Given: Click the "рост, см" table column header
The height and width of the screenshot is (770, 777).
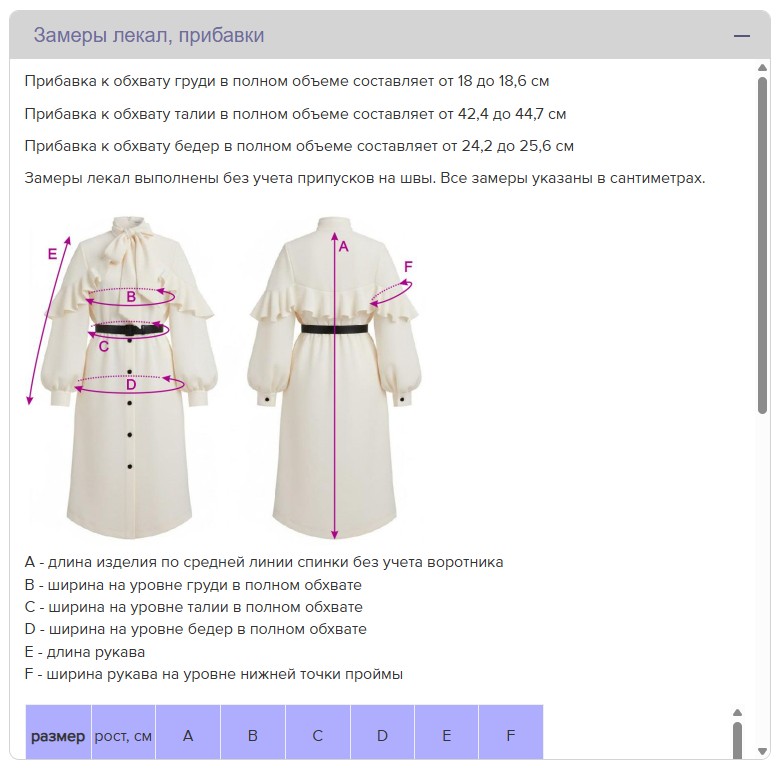Looking at the screenshot, I should coord(123,736).
